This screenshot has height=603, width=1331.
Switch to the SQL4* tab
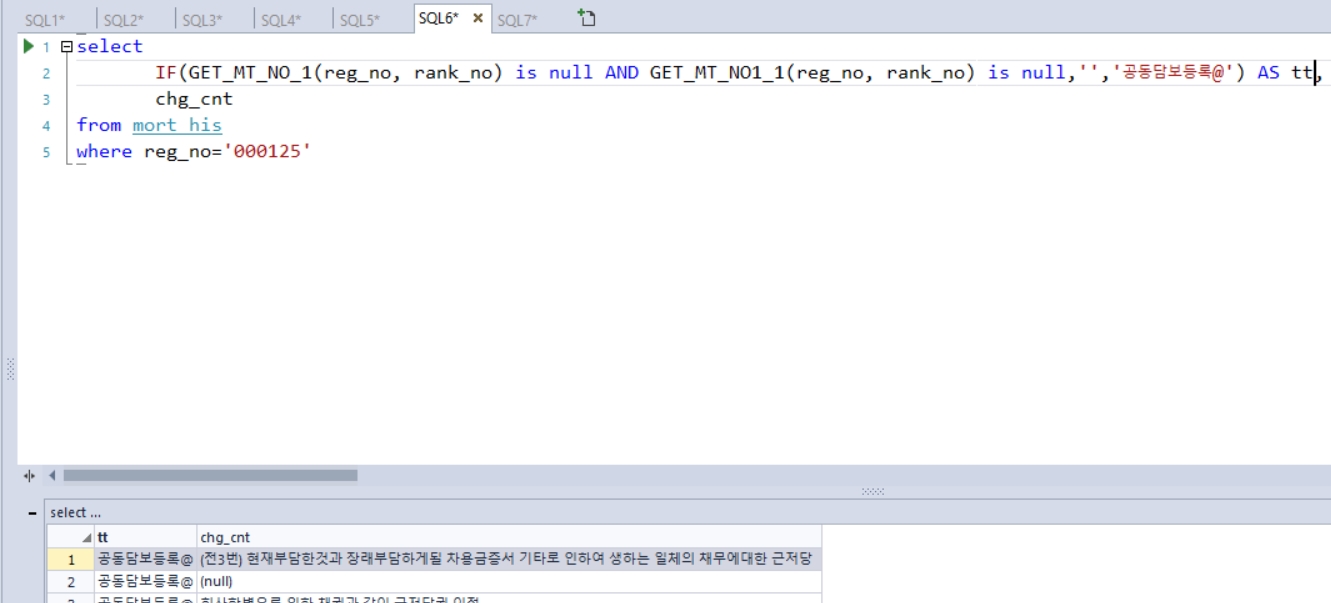point(281,20)
